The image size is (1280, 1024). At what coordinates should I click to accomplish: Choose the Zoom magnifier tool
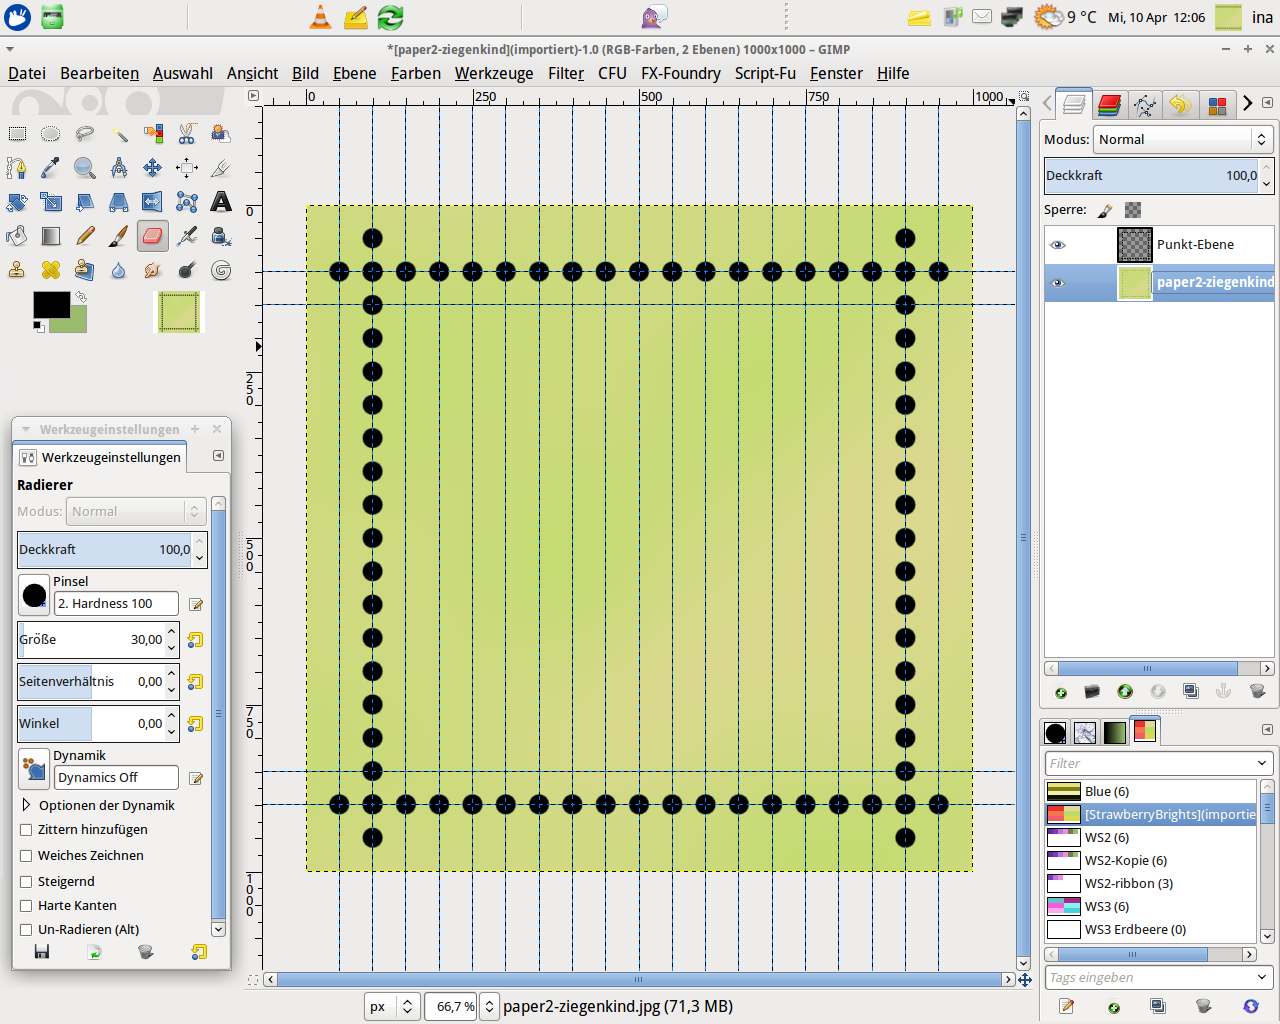85,168
